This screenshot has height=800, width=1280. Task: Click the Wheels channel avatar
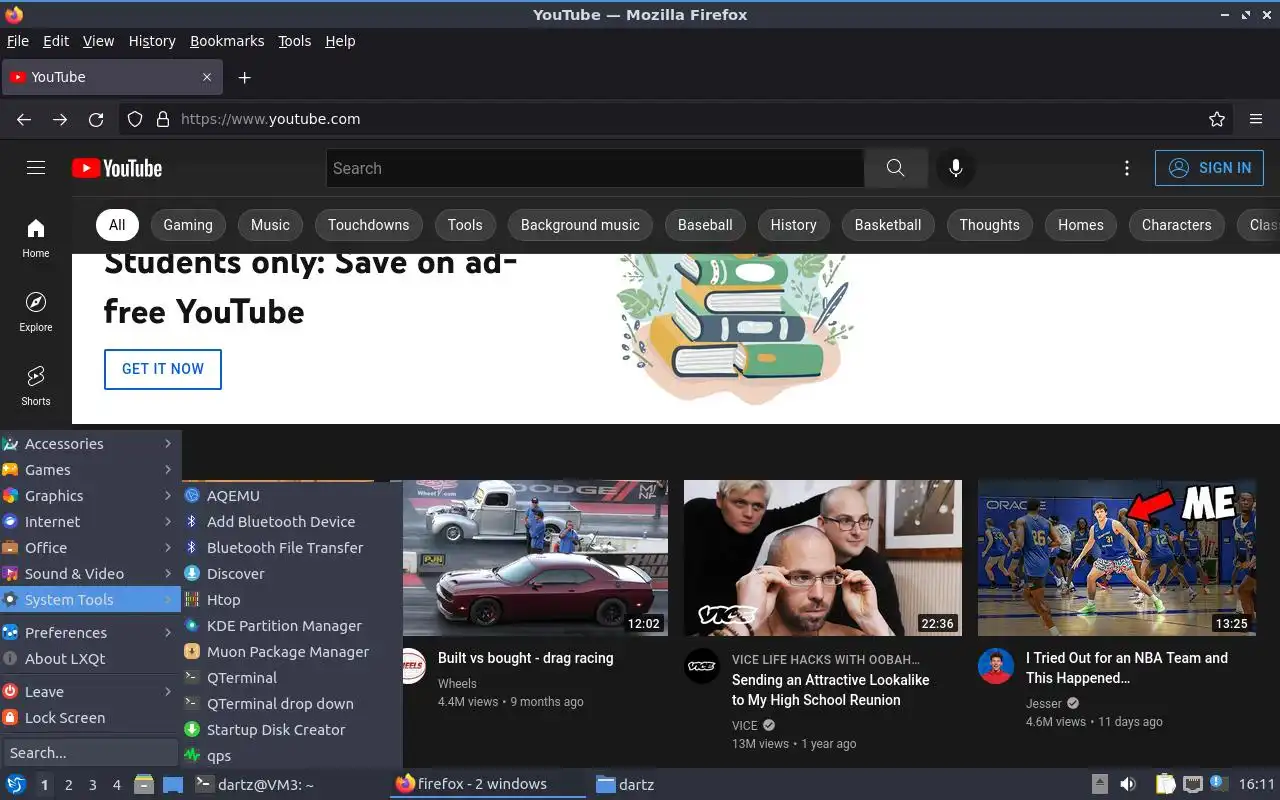point(413,666)
